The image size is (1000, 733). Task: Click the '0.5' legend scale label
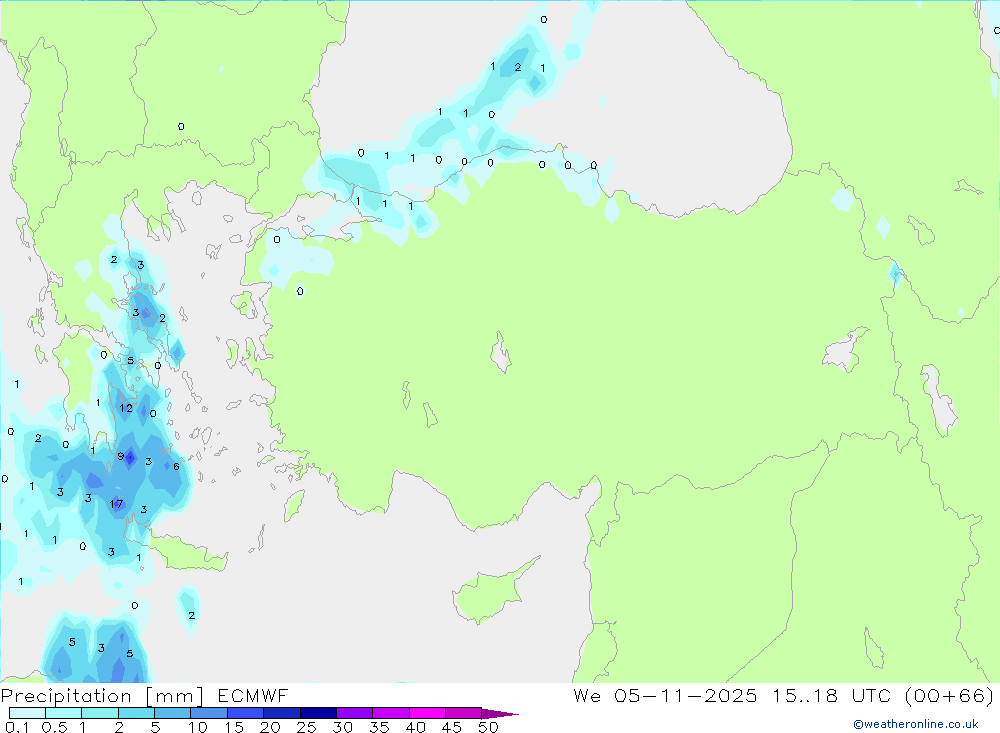click(54, 727)
